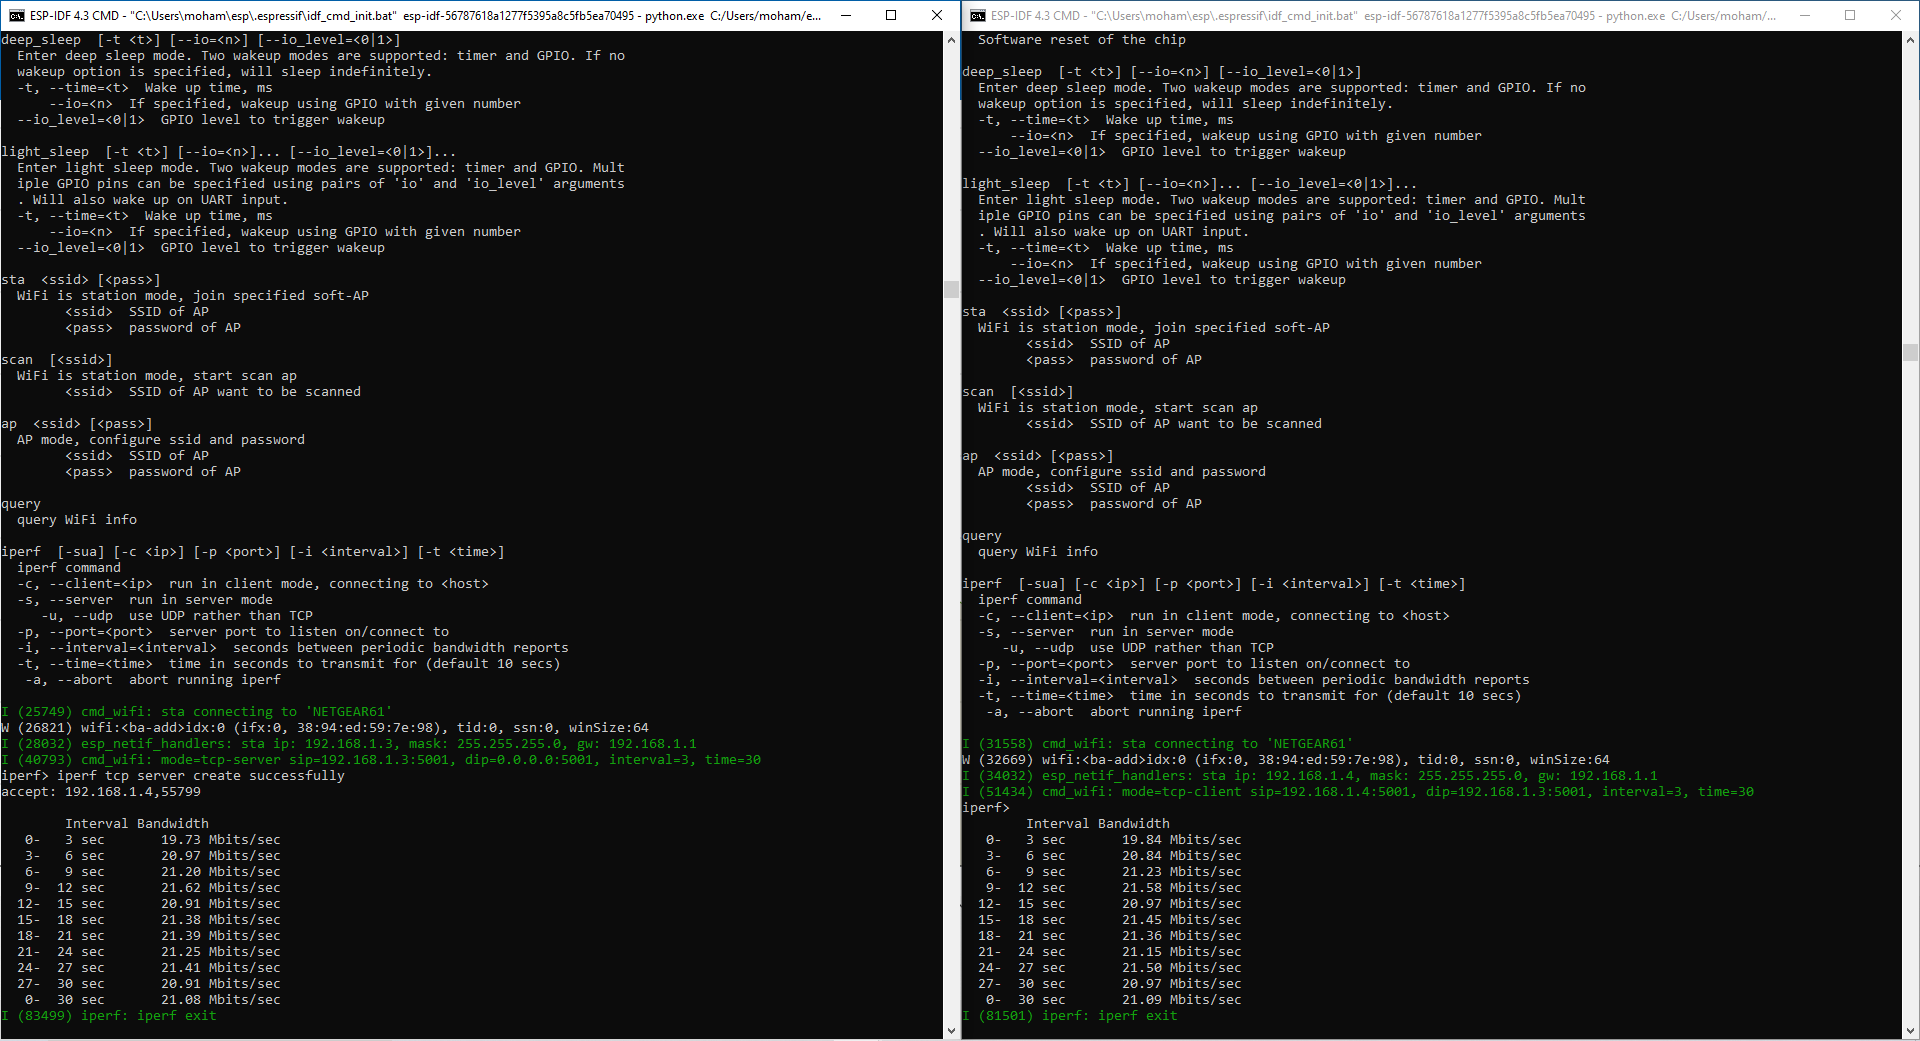Click the empty 'iperf>' prompt in right window

(x=986, y=808)
